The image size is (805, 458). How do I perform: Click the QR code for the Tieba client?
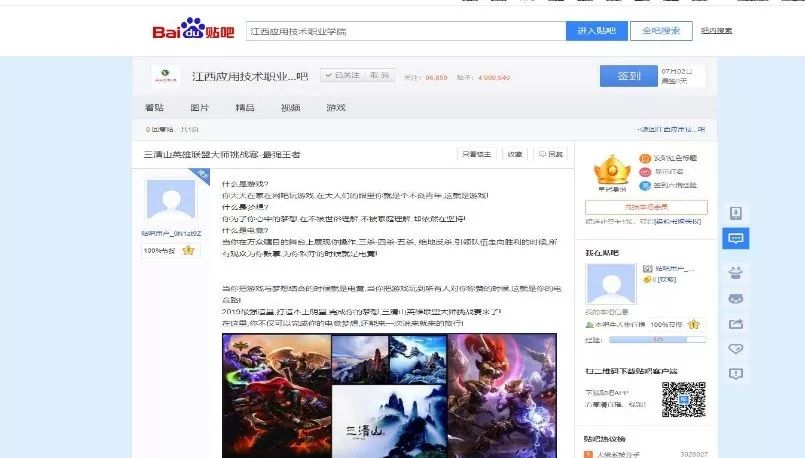(683, 399)
